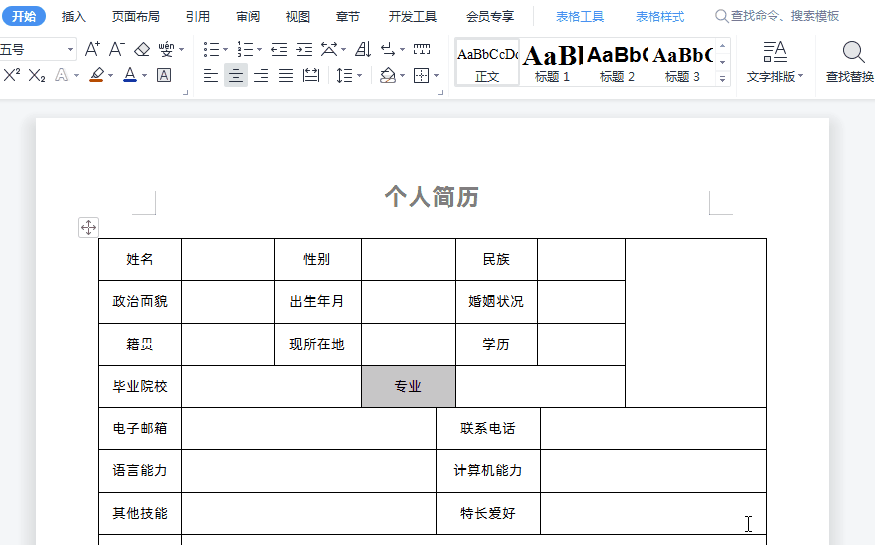Expand numbering style dropdown
The width and height of the screenshot is (875, 545).
tap(259, 50)
